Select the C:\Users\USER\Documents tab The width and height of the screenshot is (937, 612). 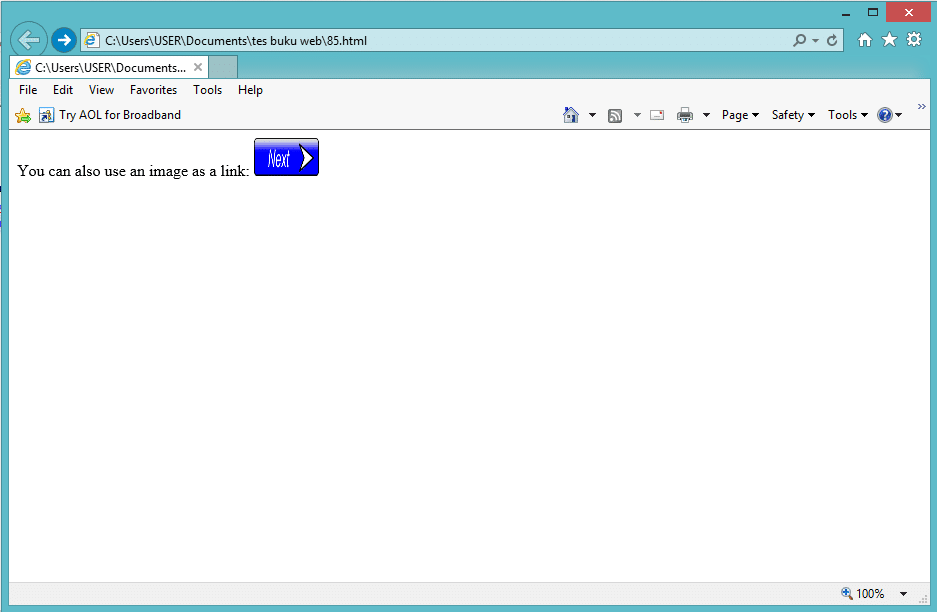[x=105, y=66]
